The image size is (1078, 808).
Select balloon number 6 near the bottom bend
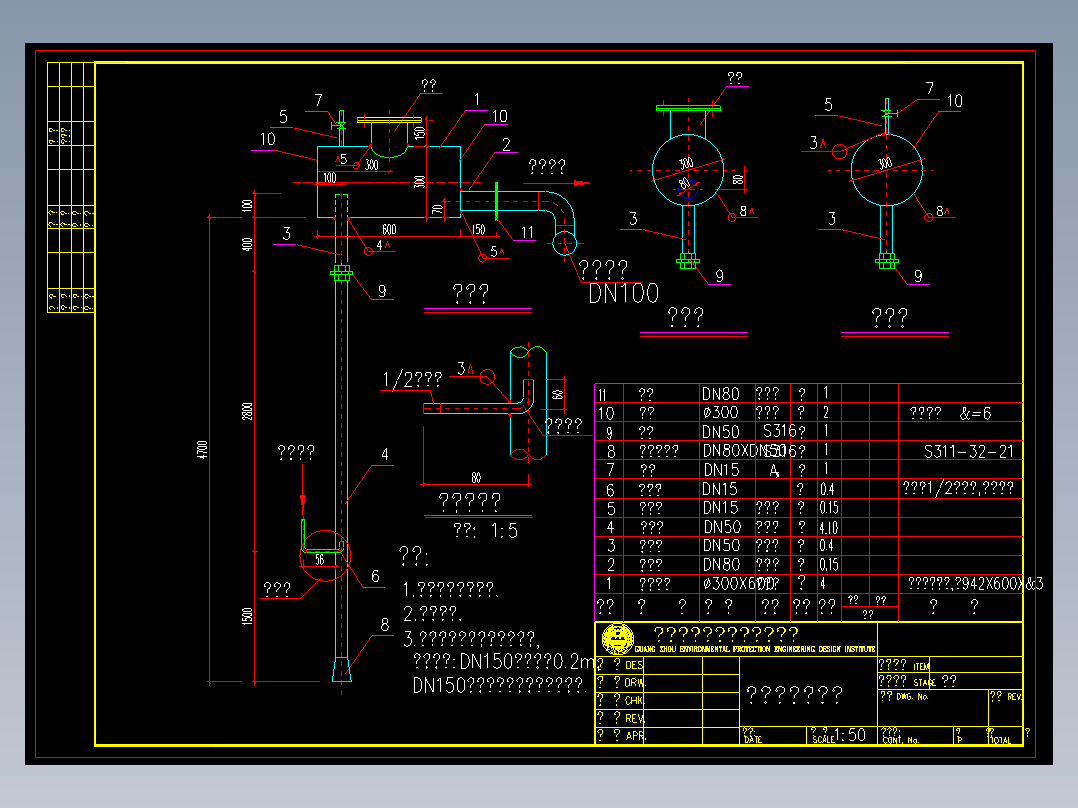[375, 576]
